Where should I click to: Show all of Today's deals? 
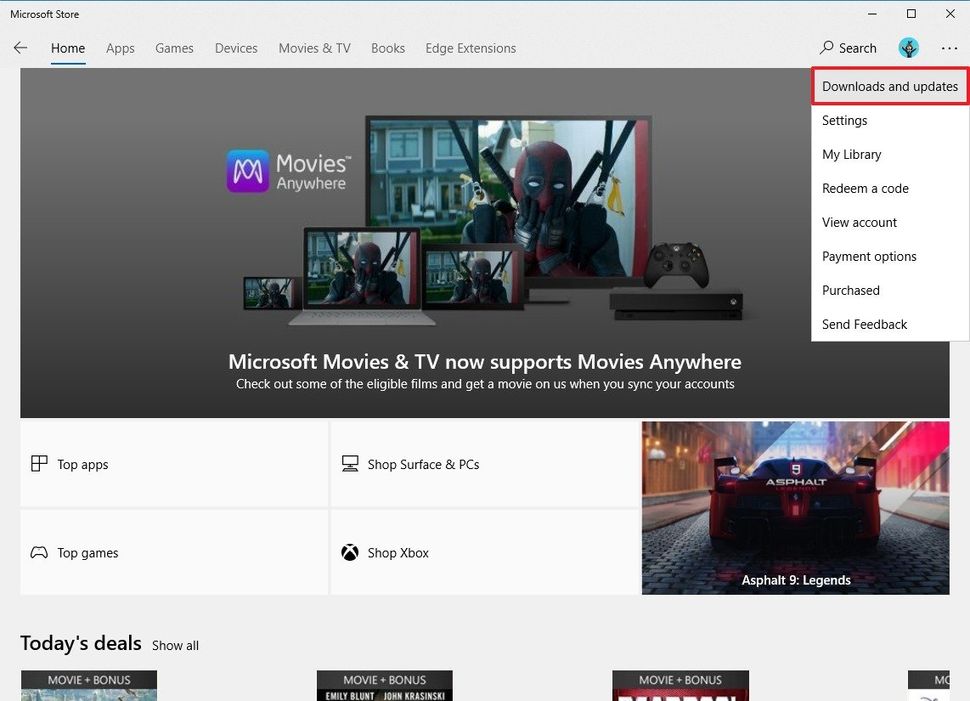(175, 645)
